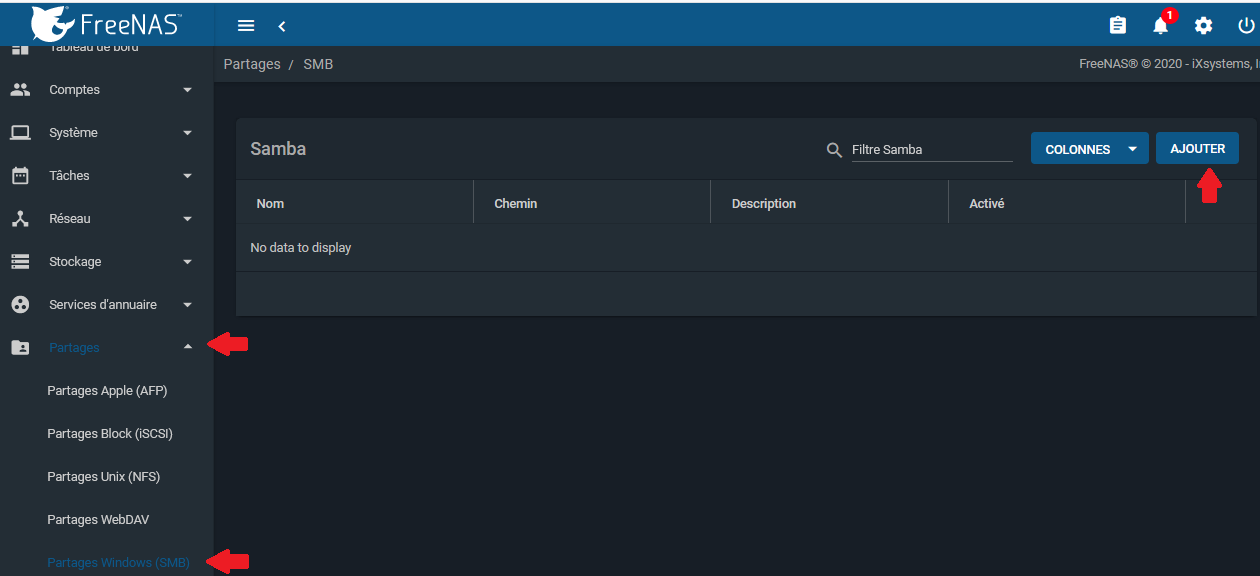Open the alerts bell notification icon
Screen dimensions: 1260x576
coord(1160,26)
